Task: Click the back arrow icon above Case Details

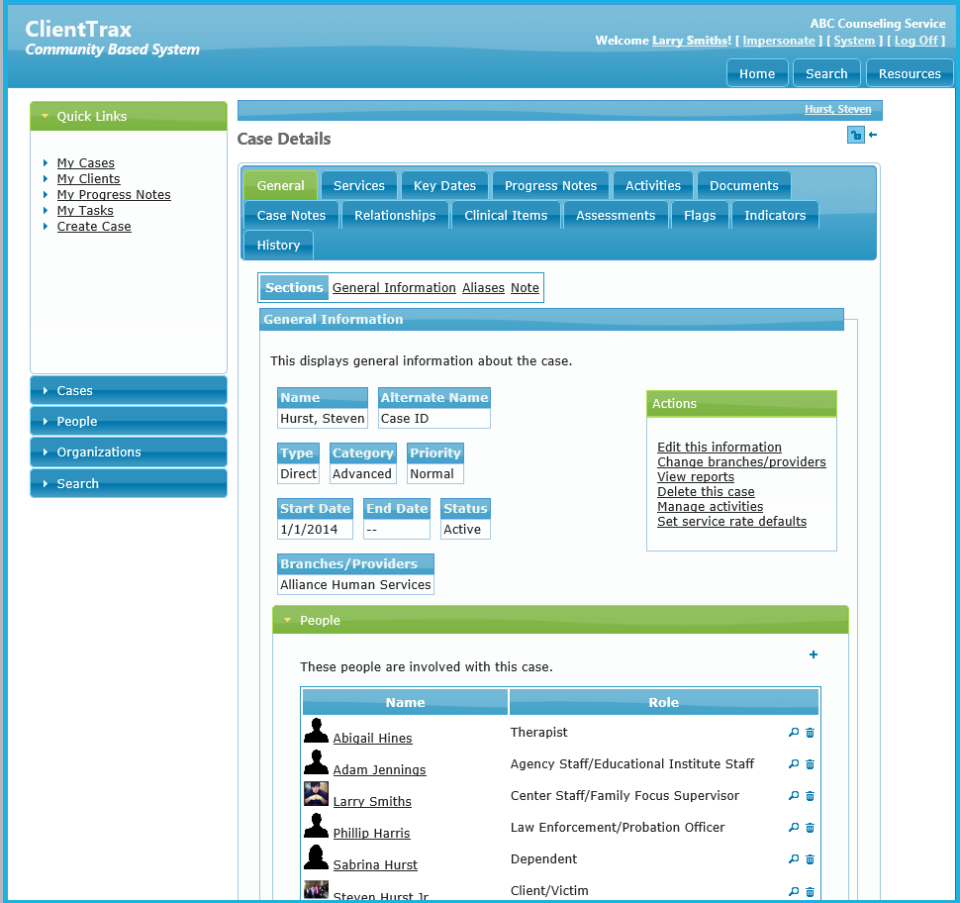Action: point(872,134)
